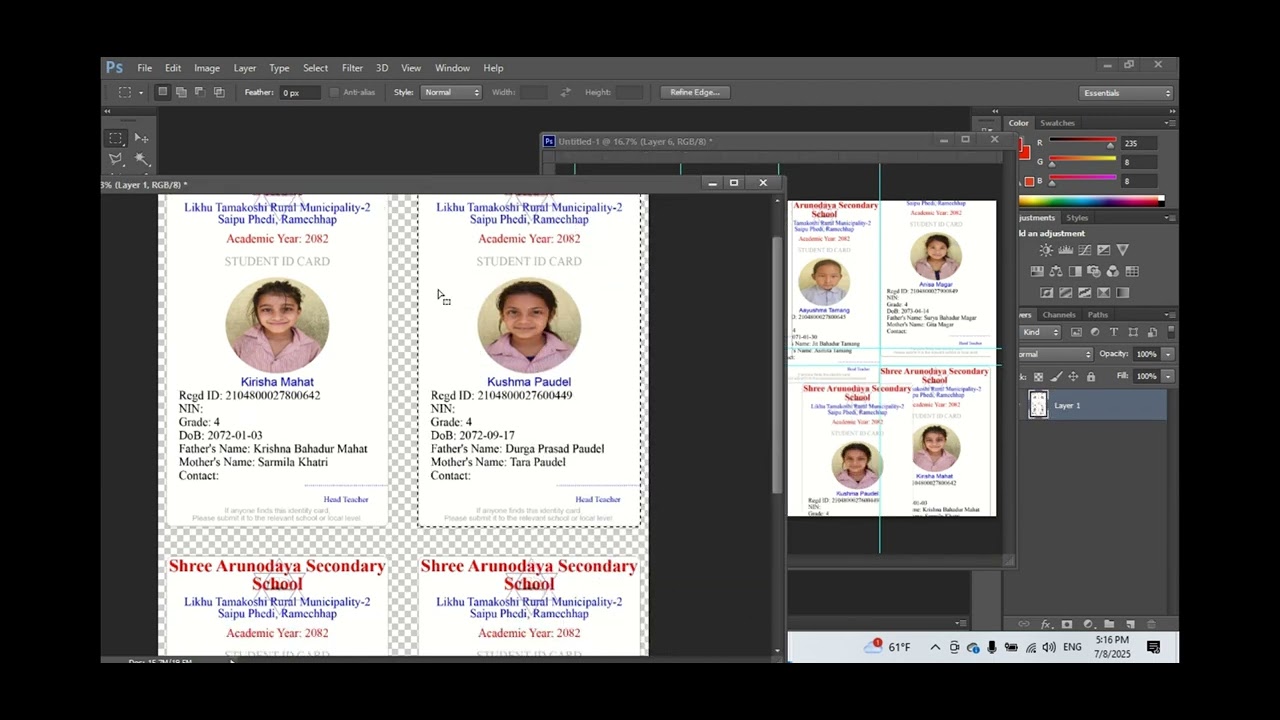Add a Vibrance adjustment
Screen dimensions: 1280x720
point(1122,250)
